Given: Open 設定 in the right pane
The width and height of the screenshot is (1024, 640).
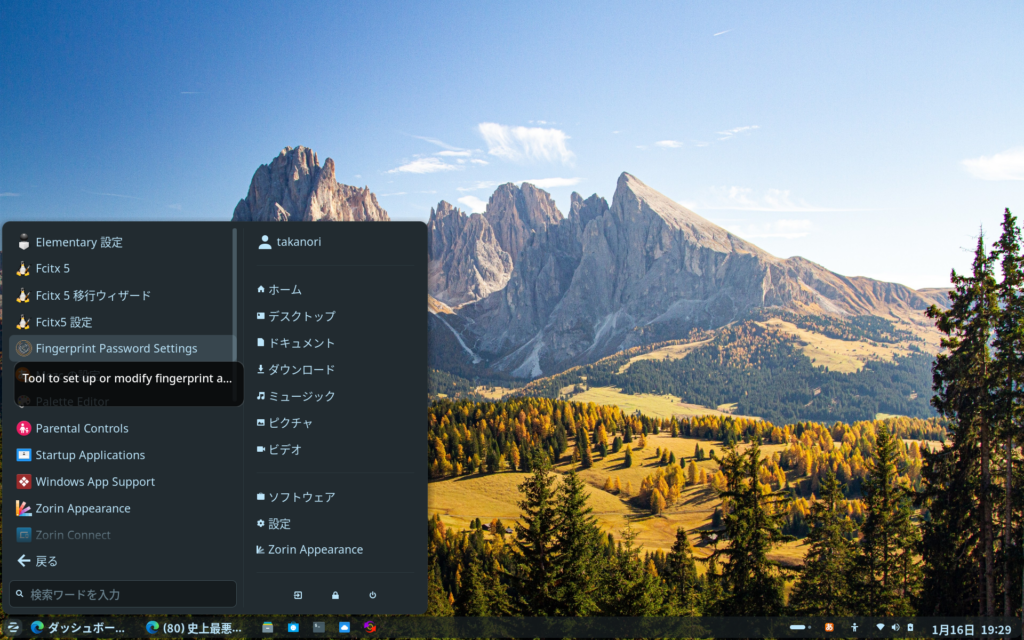Looking at the screenshot, I should pyautogui.click(x=279, y=523).
